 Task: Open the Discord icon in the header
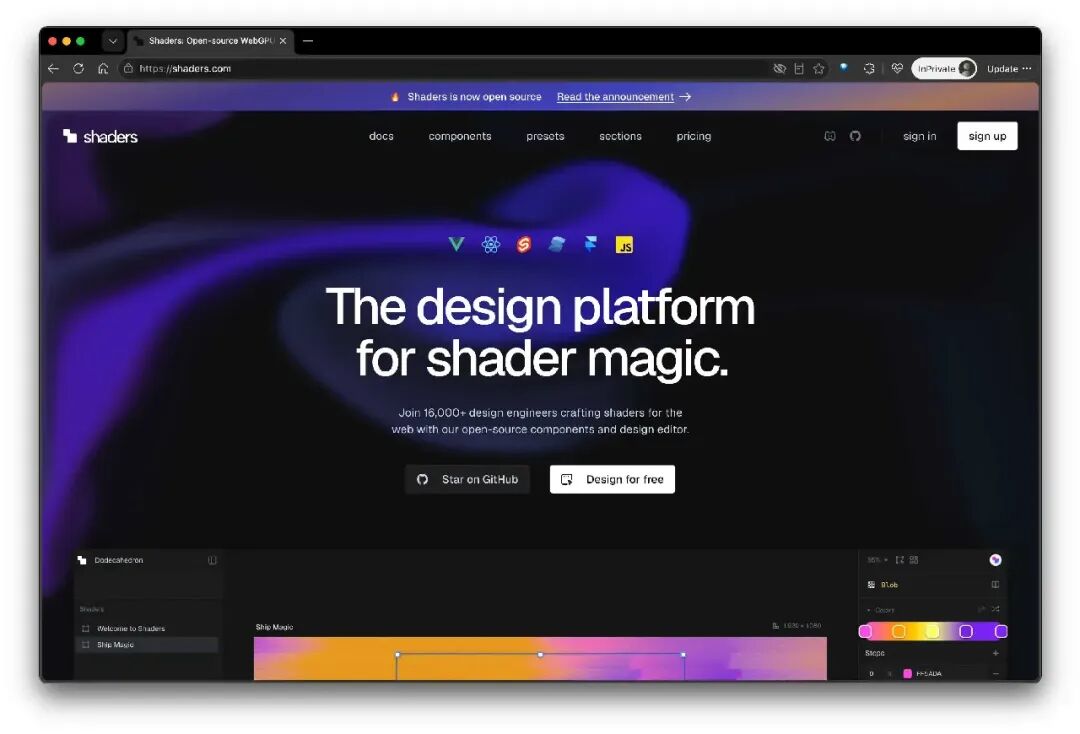(x=830, y=136)
